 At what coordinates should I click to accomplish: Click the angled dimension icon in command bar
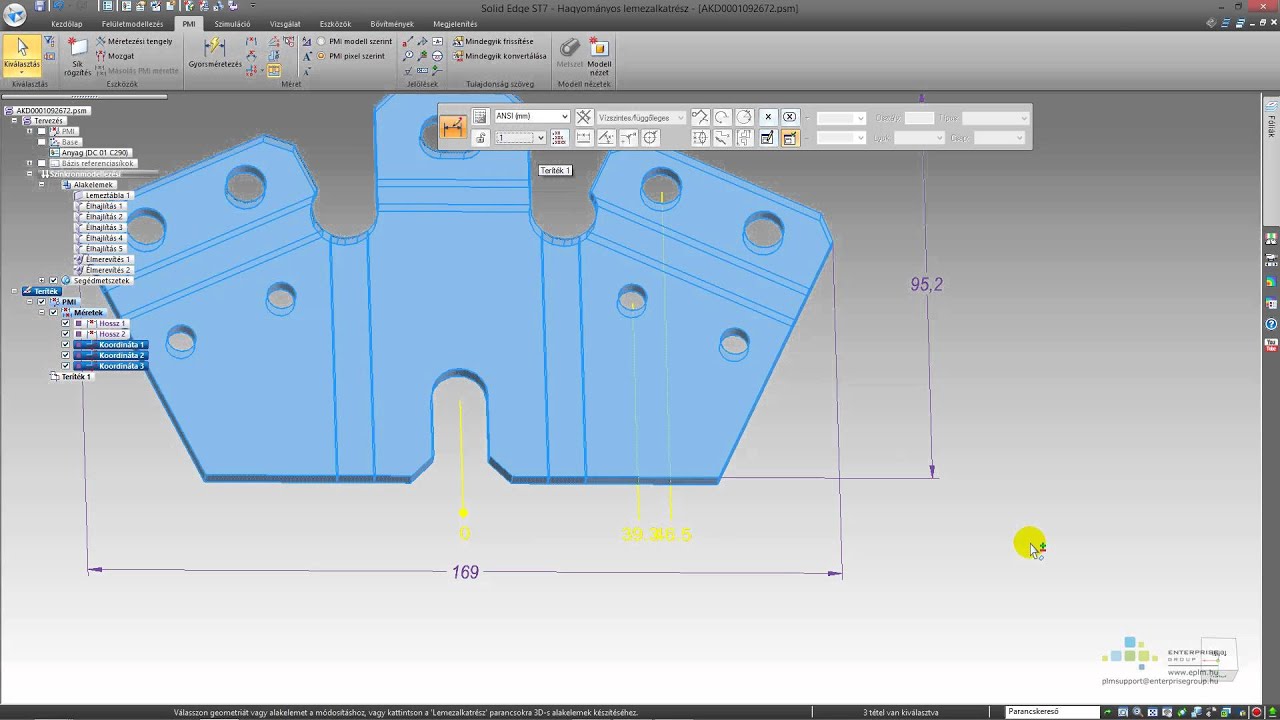point(605,138)
